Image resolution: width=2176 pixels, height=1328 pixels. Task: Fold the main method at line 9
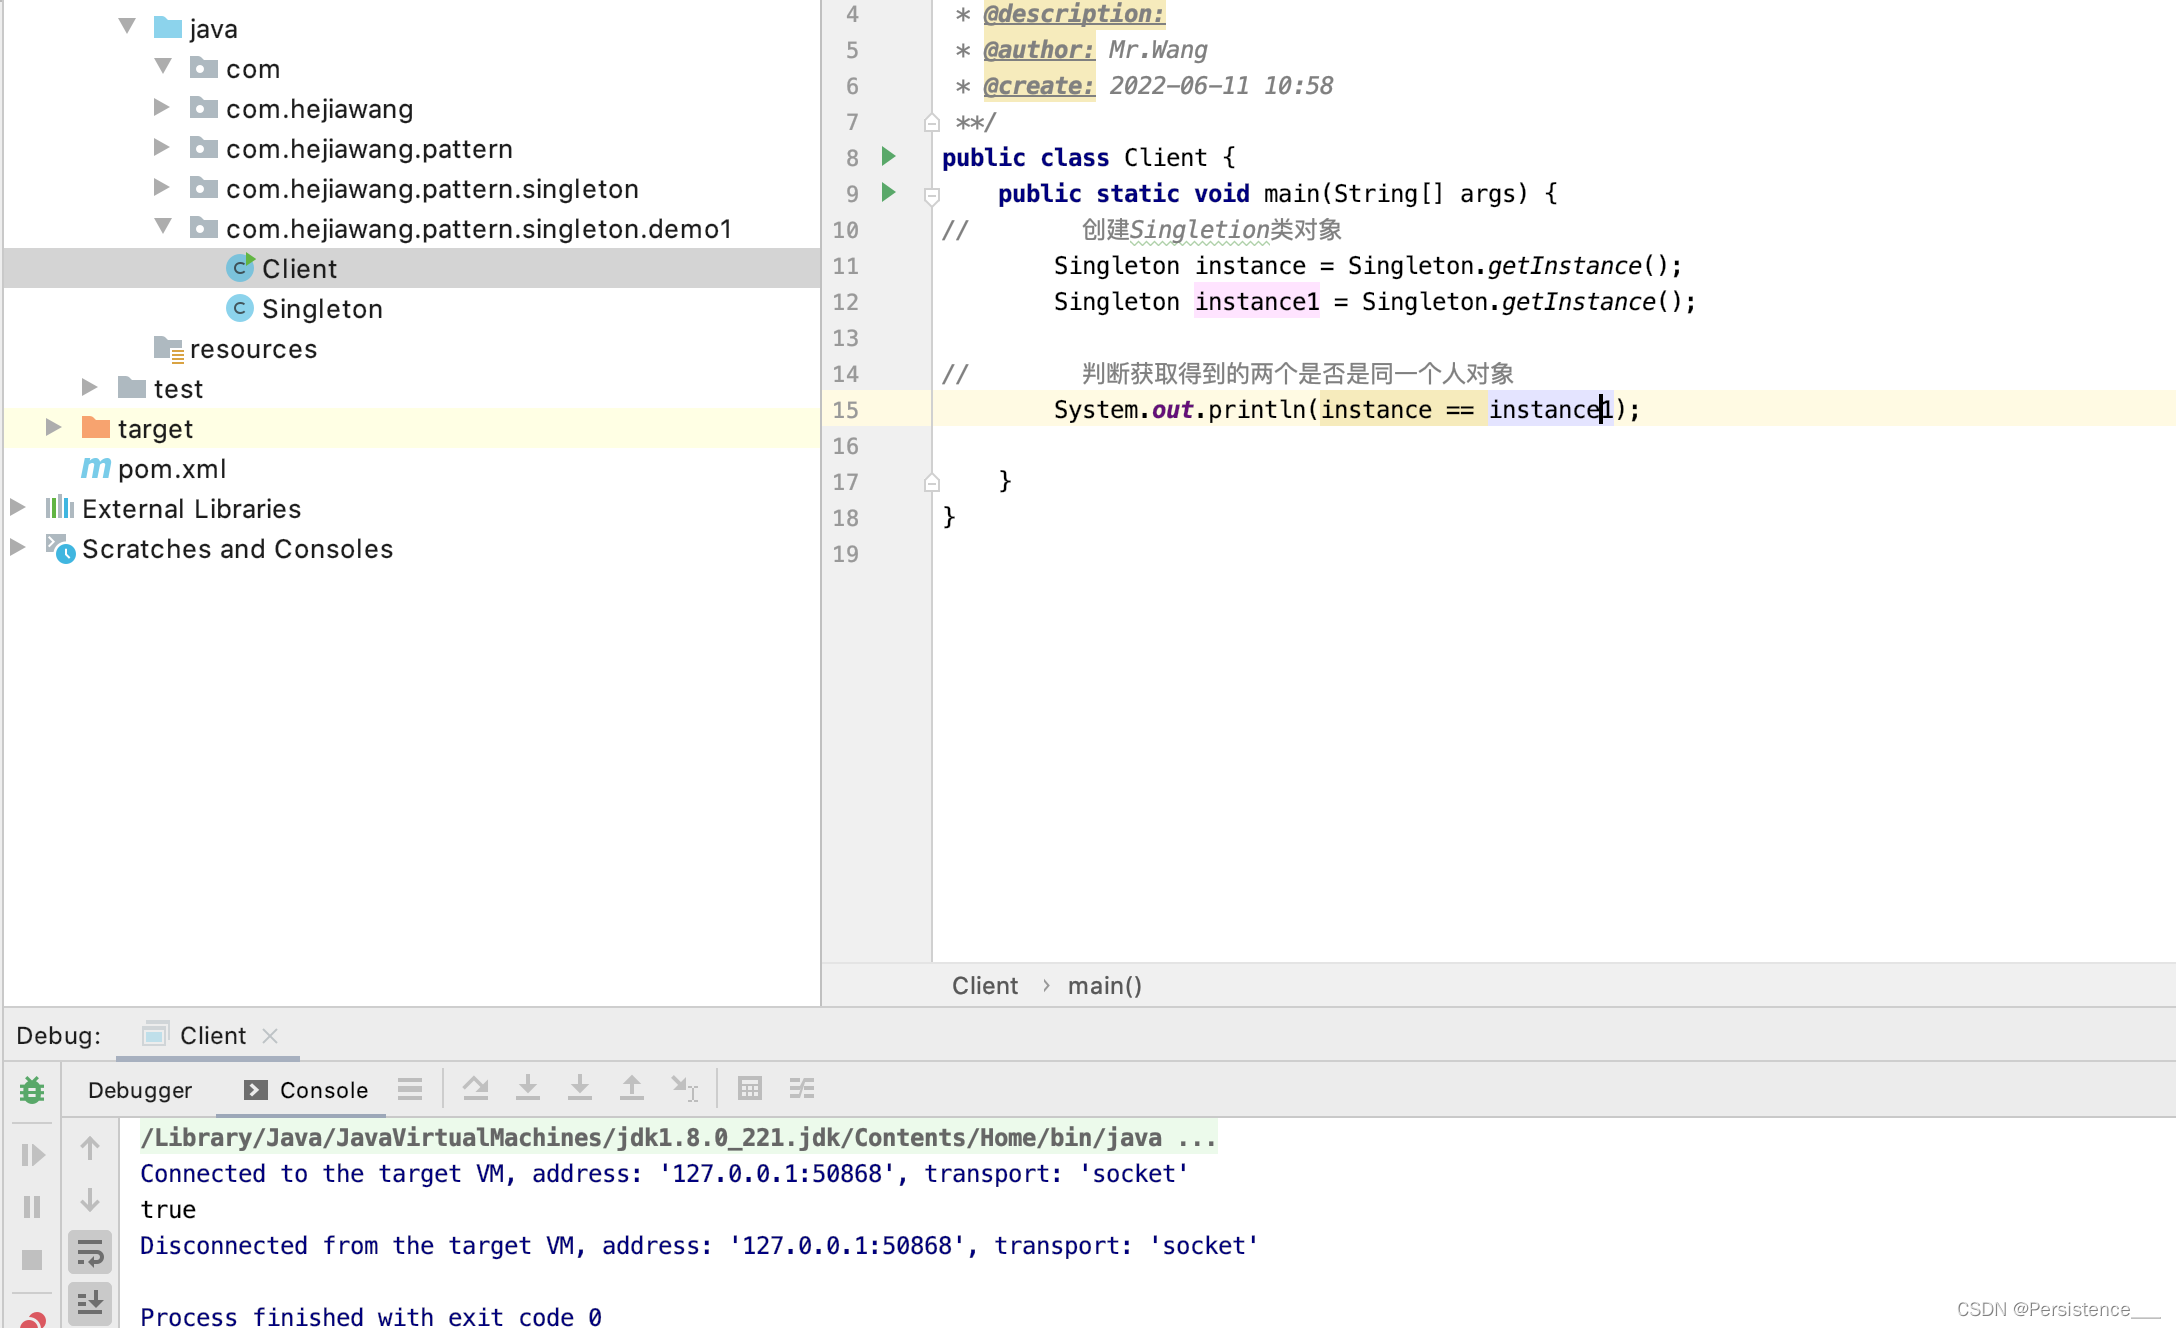point(932,195)
